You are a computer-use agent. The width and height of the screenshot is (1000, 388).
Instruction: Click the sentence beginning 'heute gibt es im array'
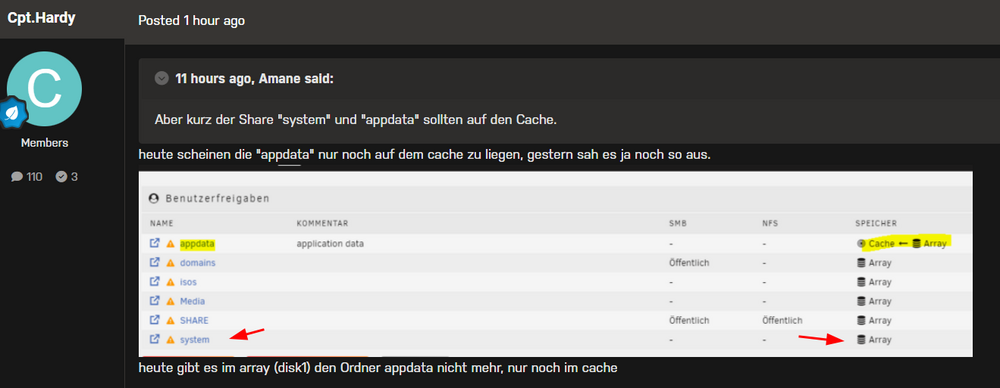378,368
